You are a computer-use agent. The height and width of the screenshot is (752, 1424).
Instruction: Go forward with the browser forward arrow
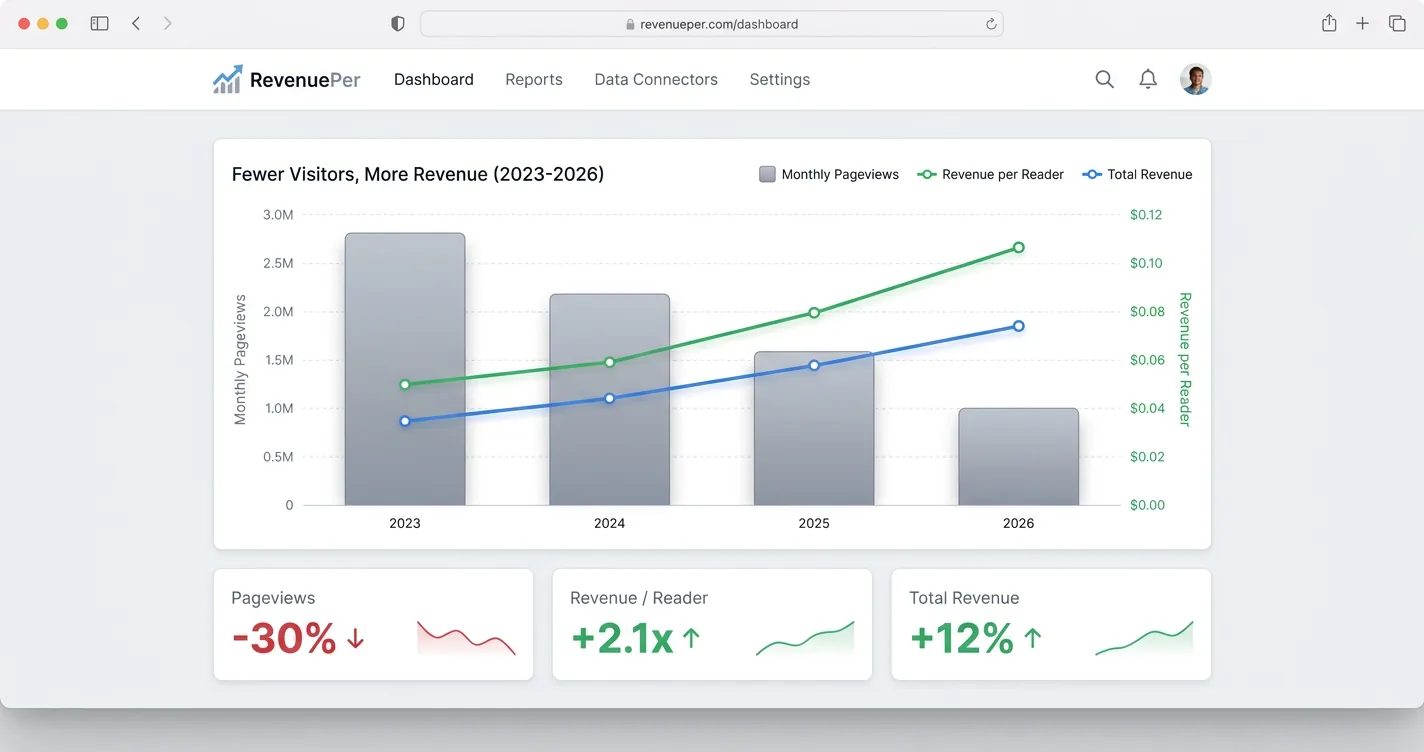(167, 23)
